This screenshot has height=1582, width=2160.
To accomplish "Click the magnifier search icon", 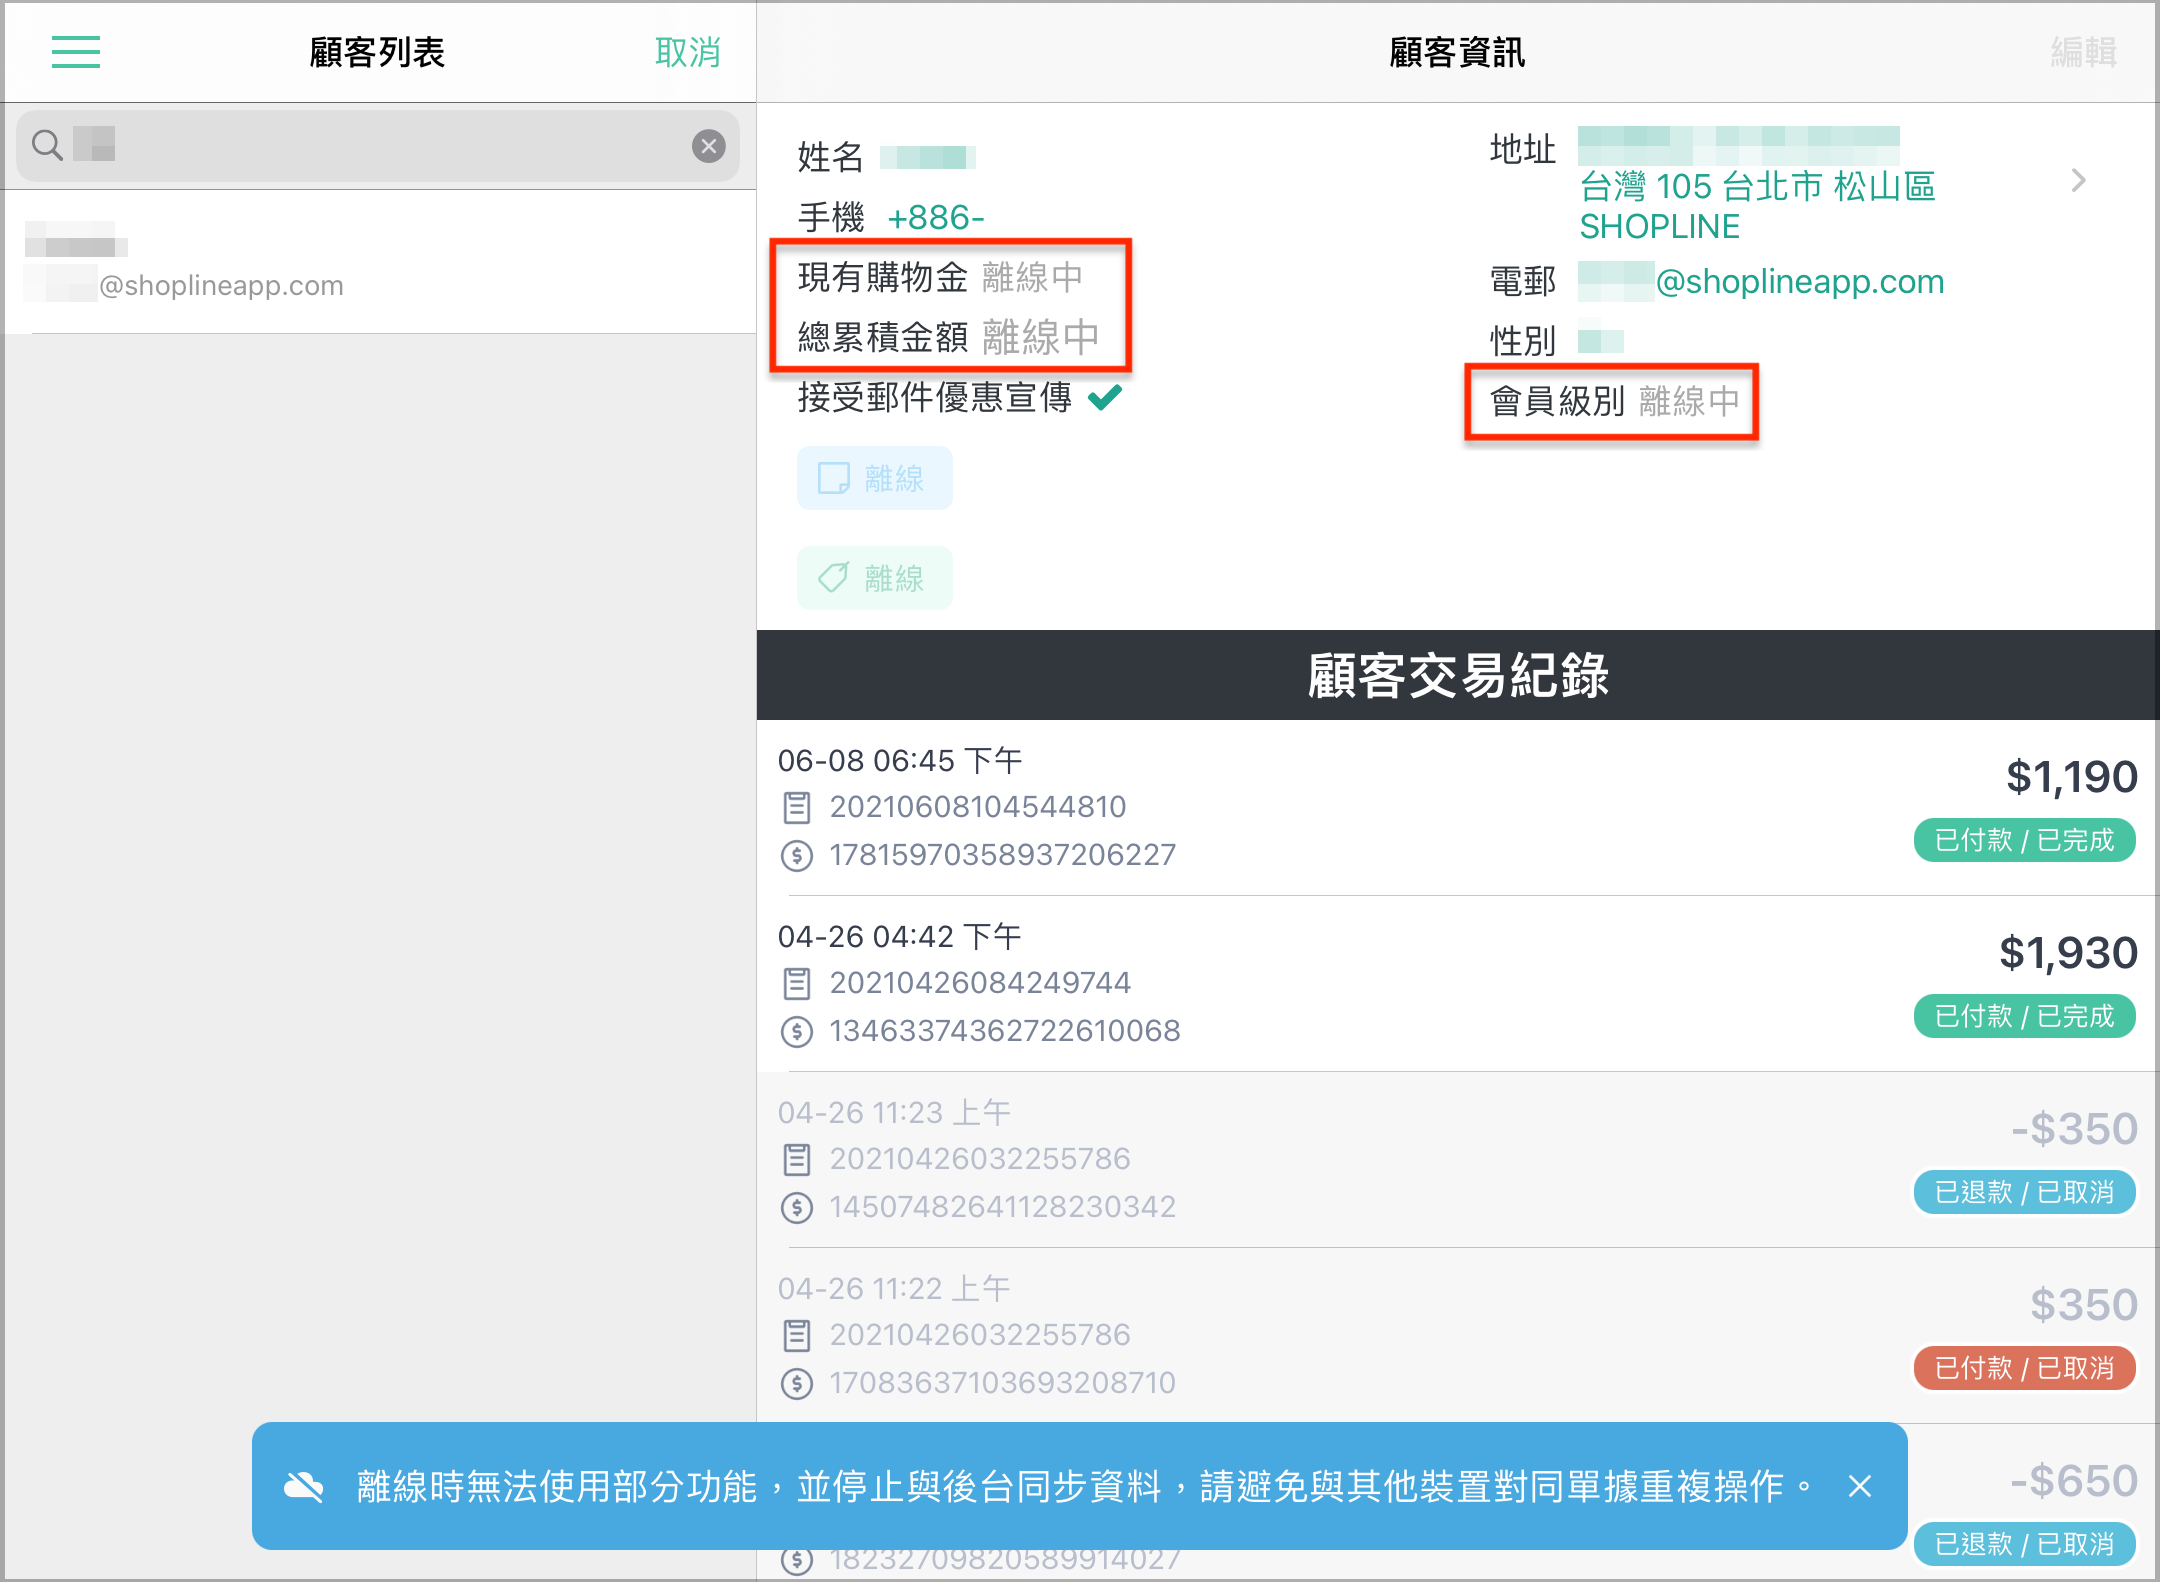I will pos(47,146).
